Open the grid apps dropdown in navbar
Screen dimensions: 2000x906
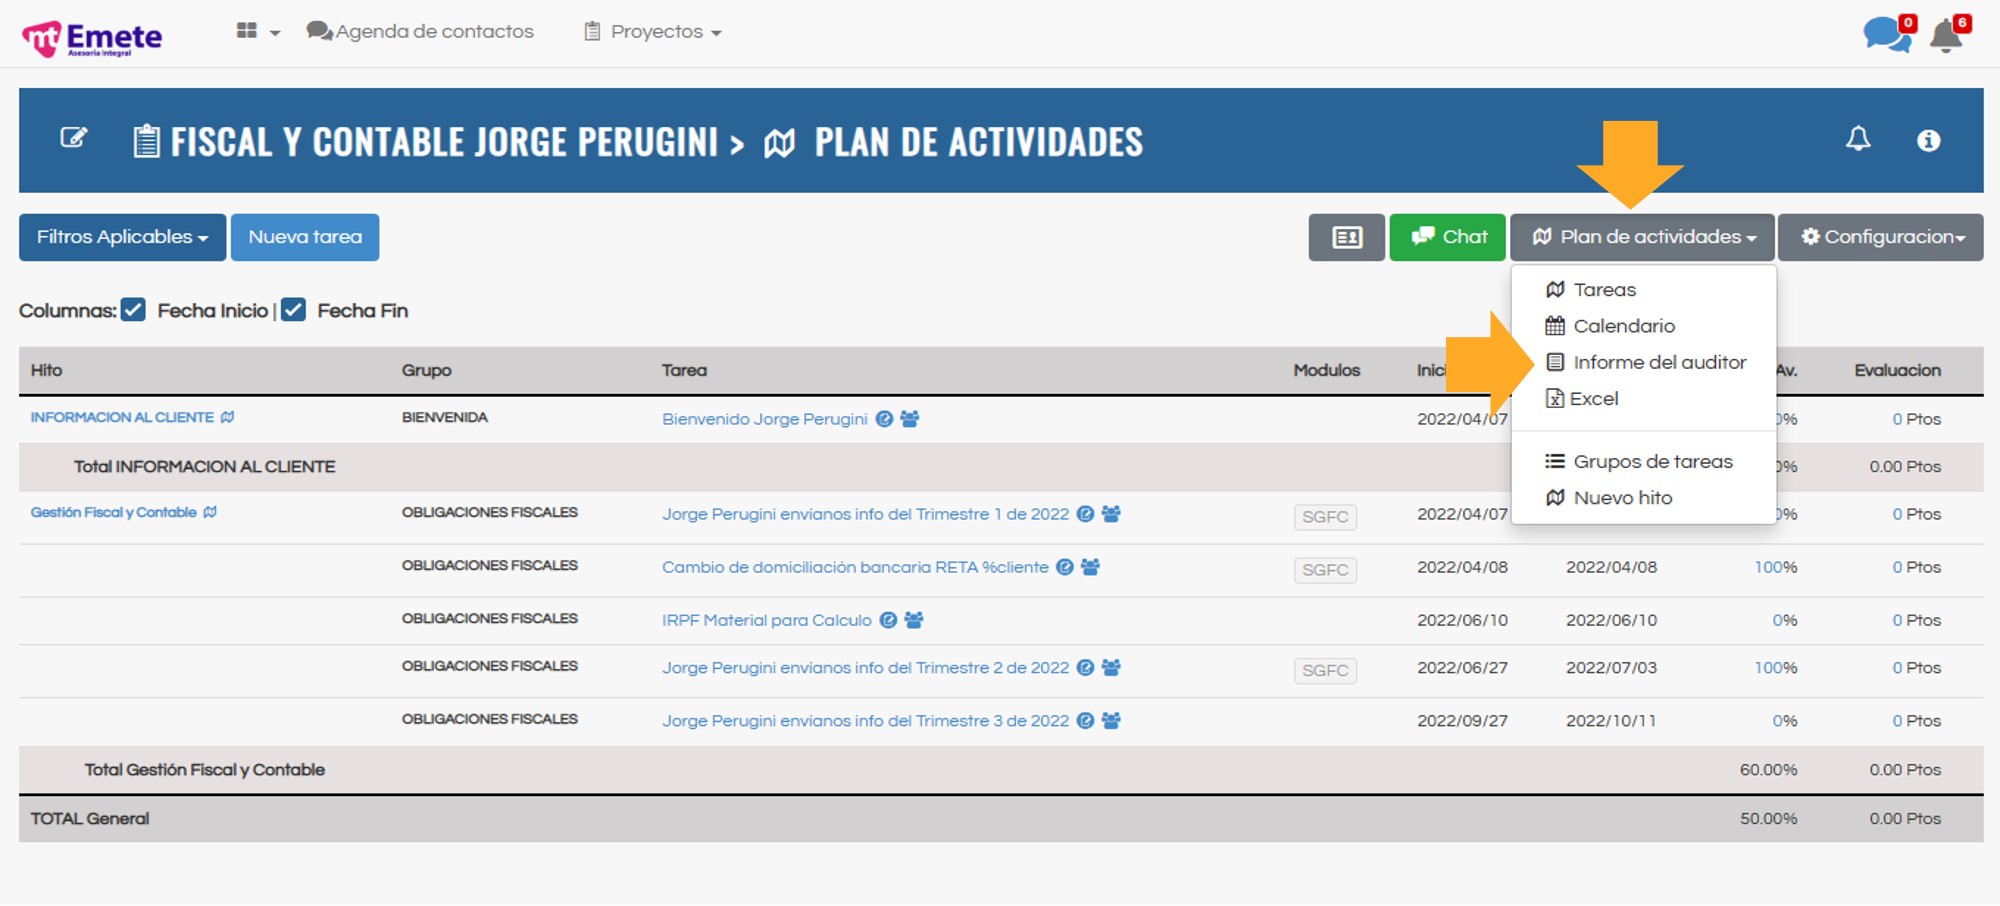257,32
